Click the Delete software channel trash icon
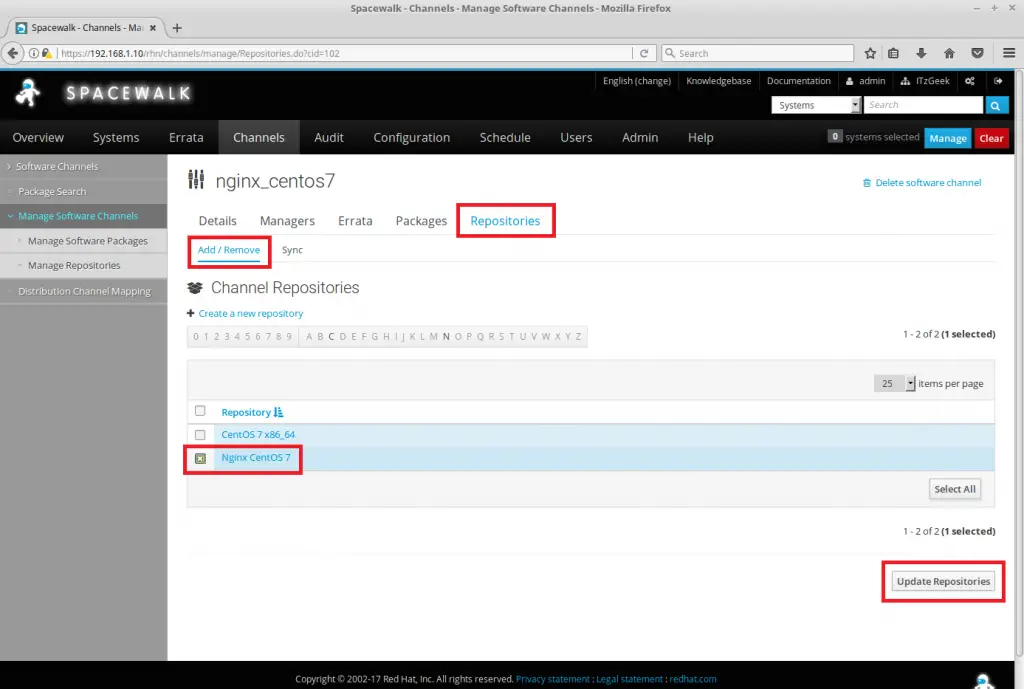1024x689 pixels. tap(867, 183)
